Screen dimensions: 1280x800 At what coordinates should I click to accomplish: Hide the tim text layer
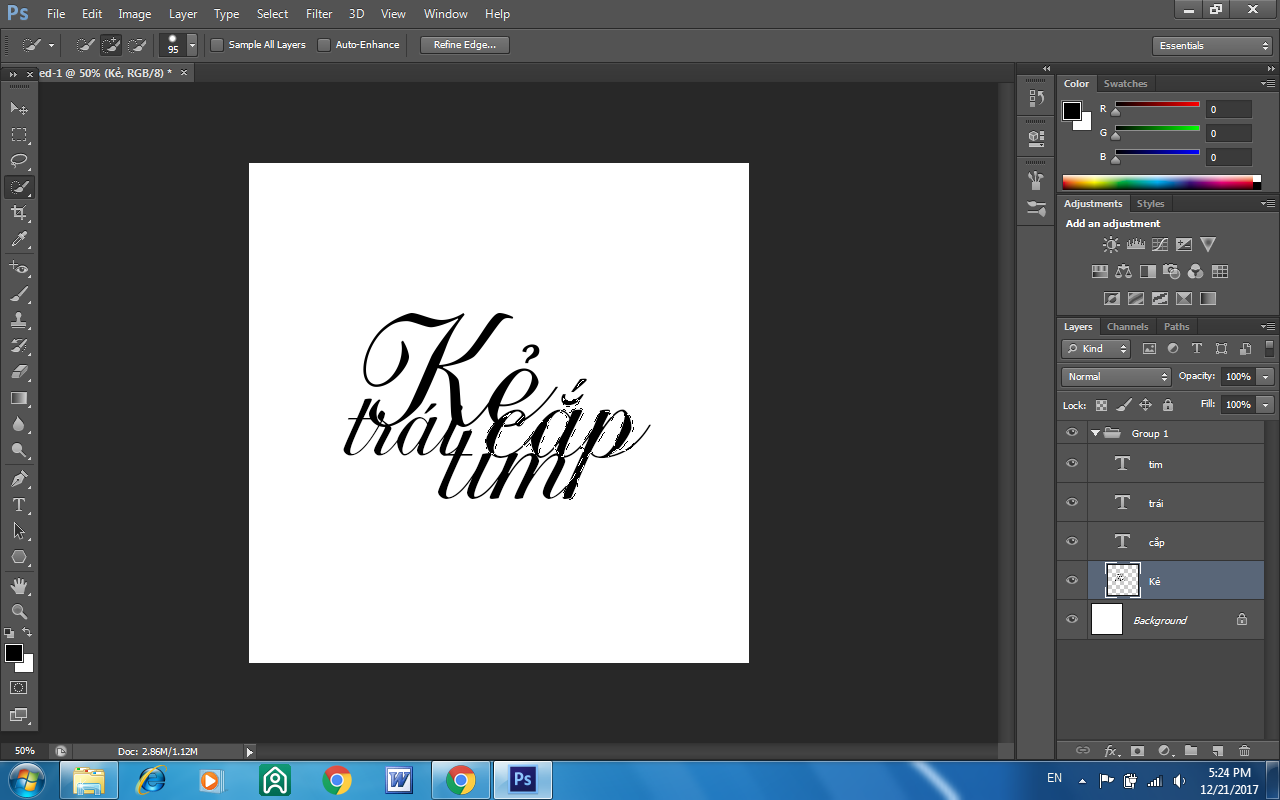click(x=1072, y=464)
